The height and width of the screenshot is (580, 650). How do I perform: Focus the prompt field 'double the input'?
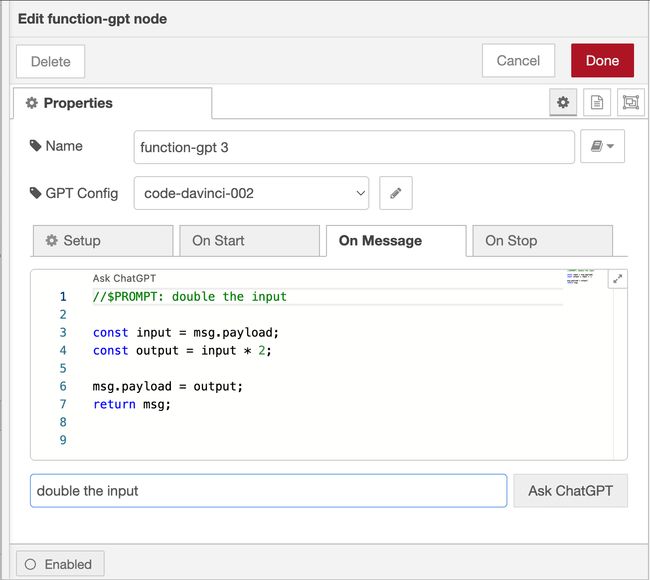point(269,491)
